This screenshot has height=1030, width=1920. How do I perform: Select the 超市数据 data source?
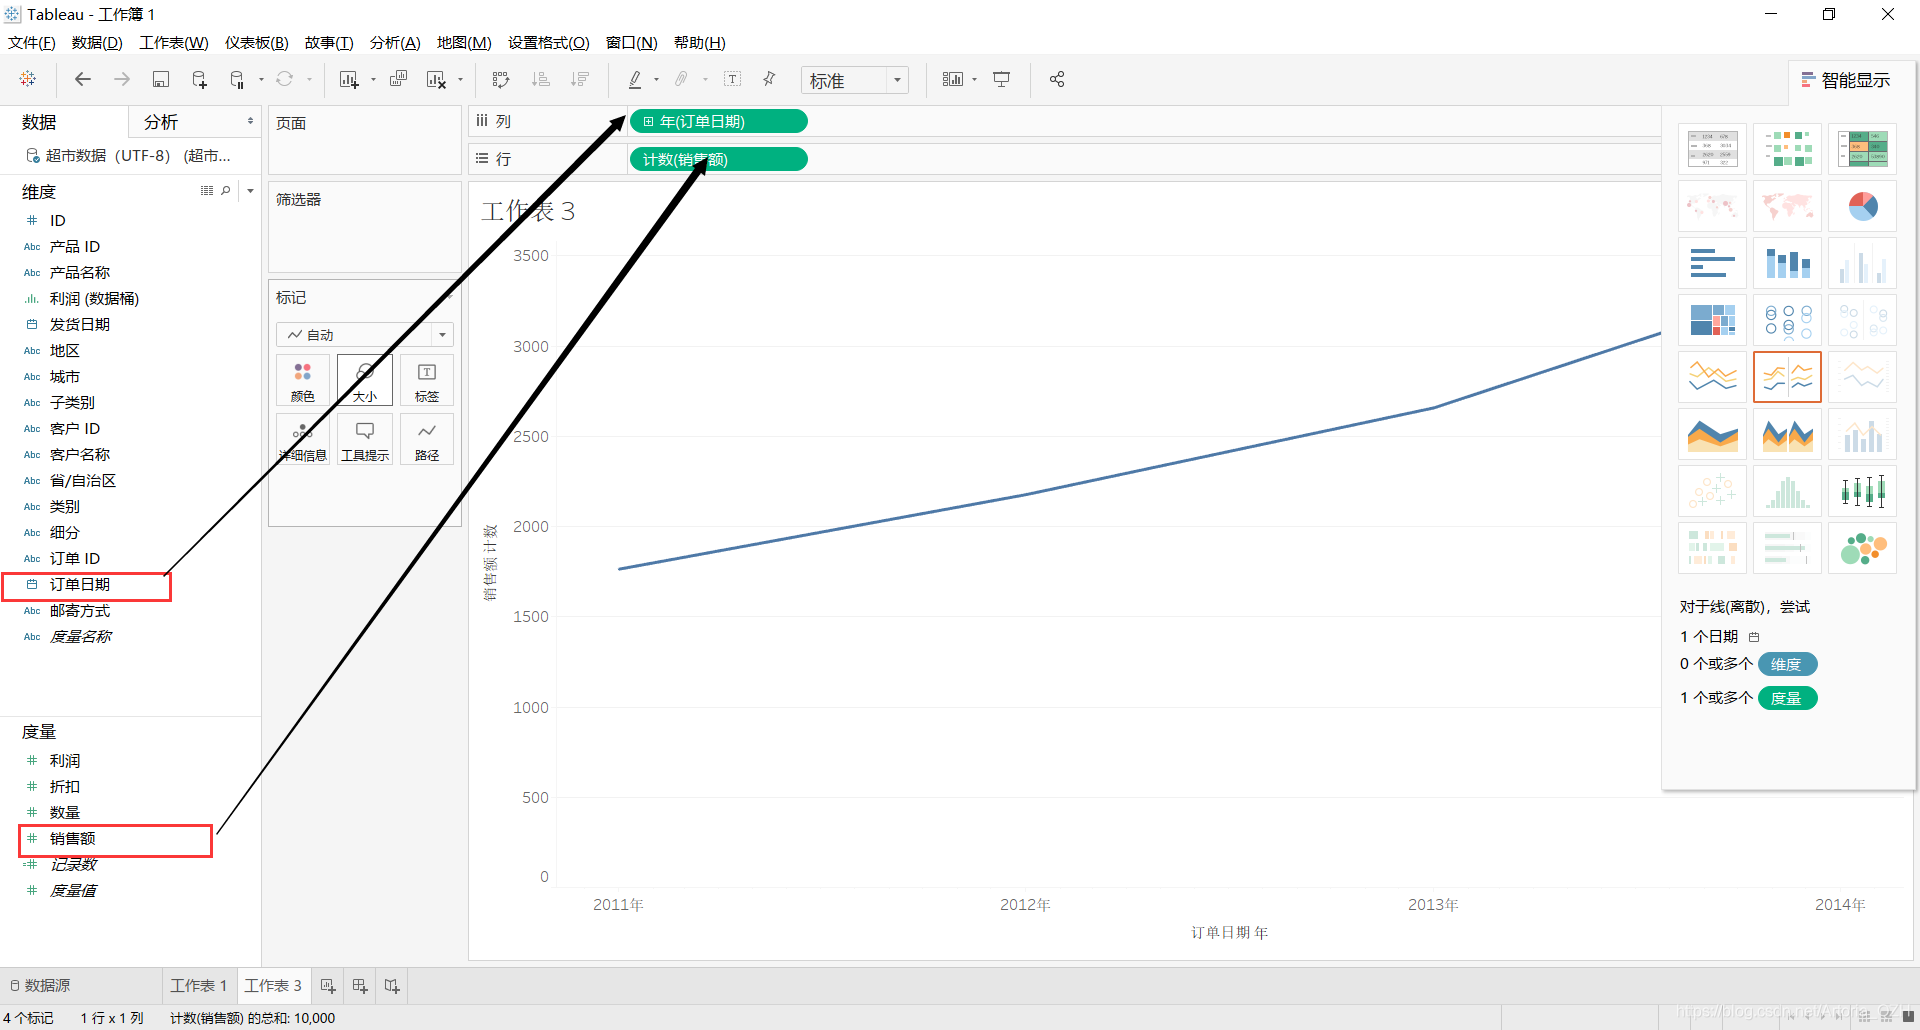pyautogui.click(x=128, y=156)
